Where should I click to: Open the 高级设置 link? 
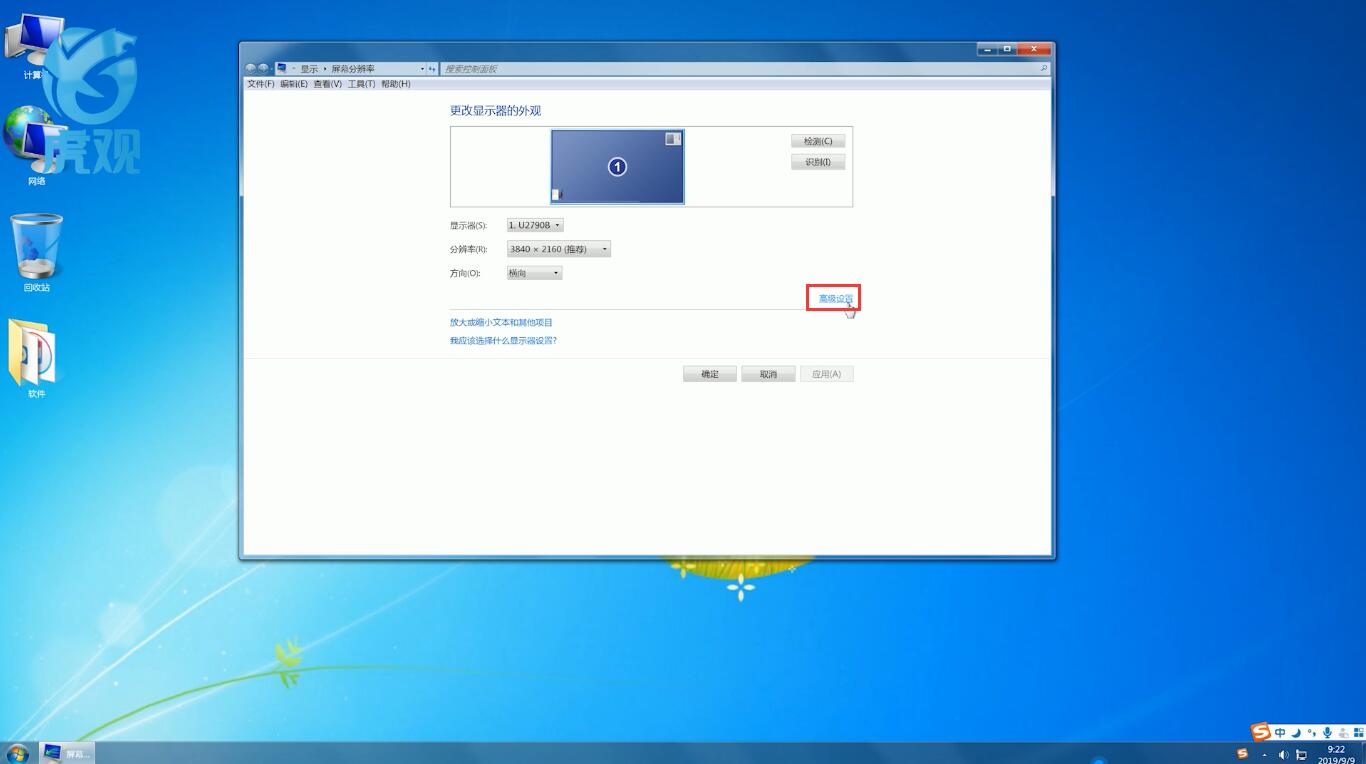pyautogui.click(x=836, y=298)
